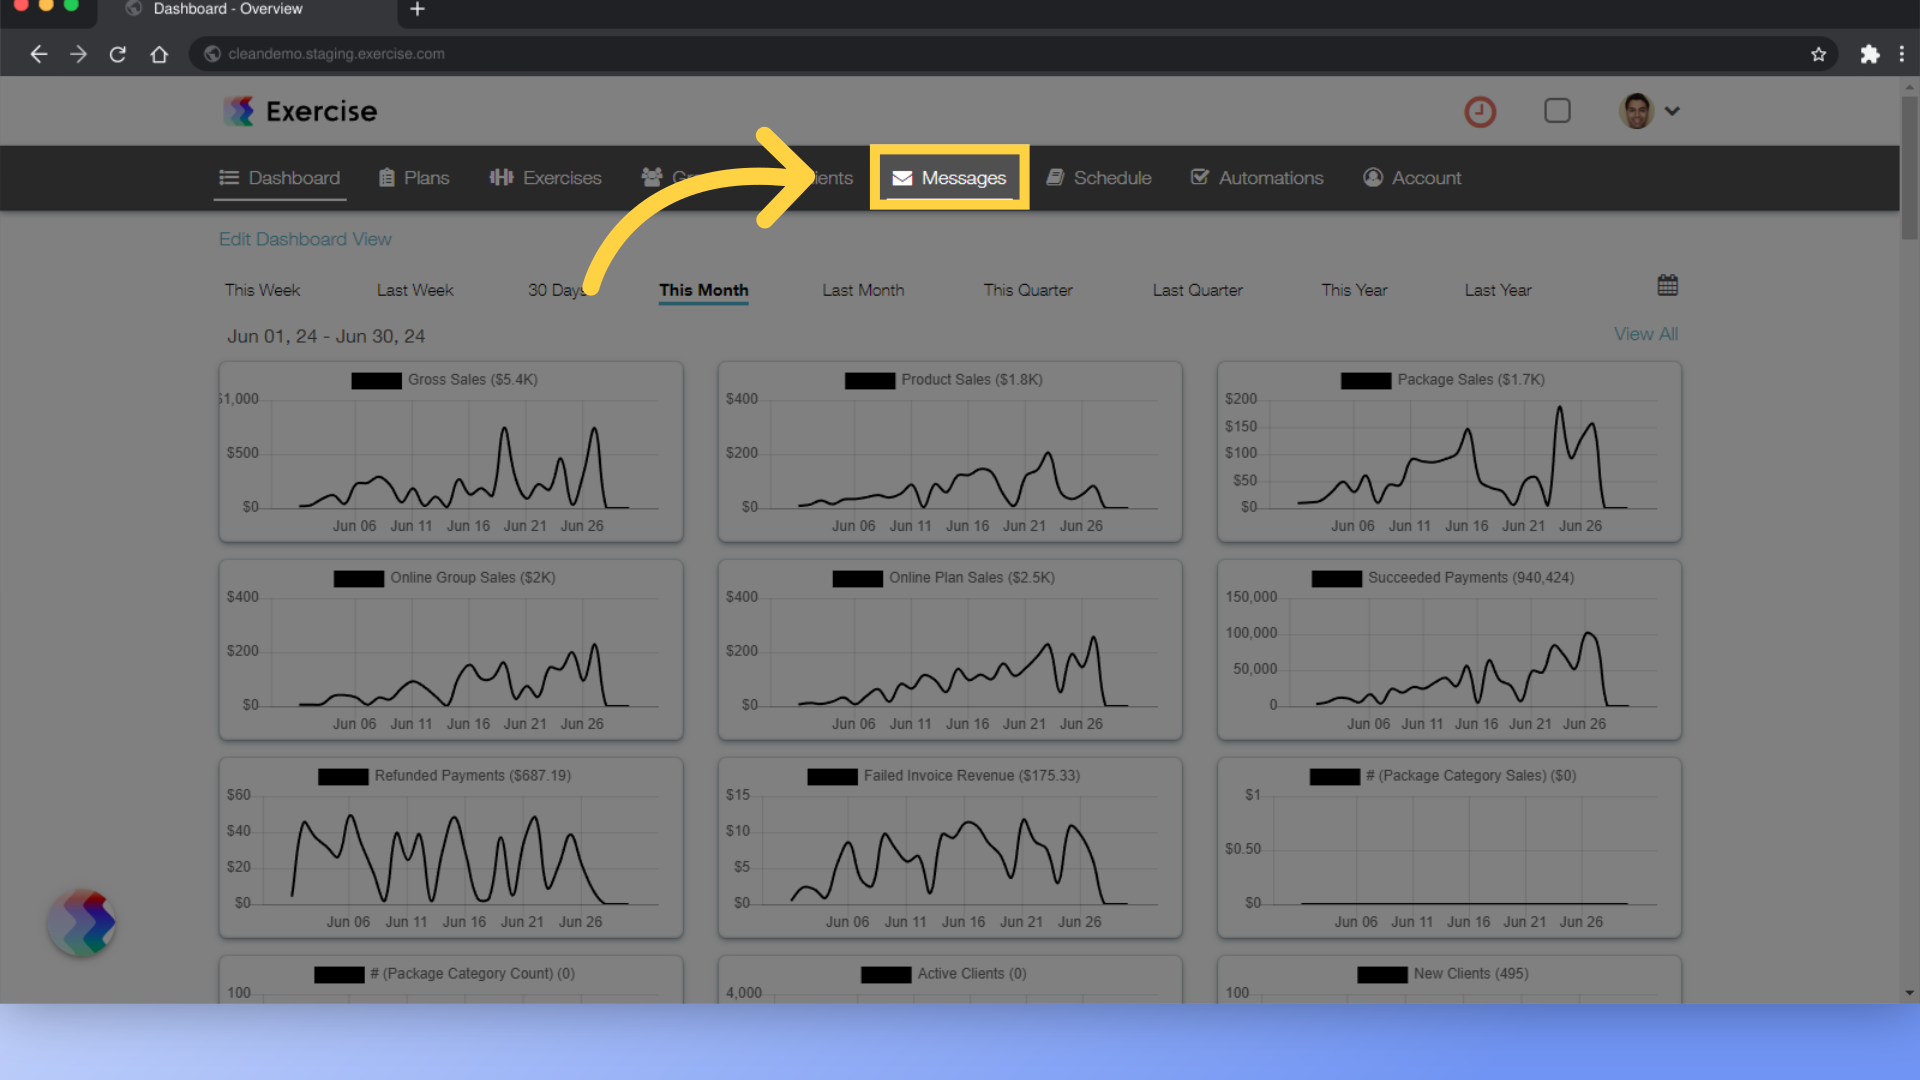Image resolution: width=1920 pixels, height=1080 pixels.
Task: Click the browser home icon
Action: click(x=159, y=54)
